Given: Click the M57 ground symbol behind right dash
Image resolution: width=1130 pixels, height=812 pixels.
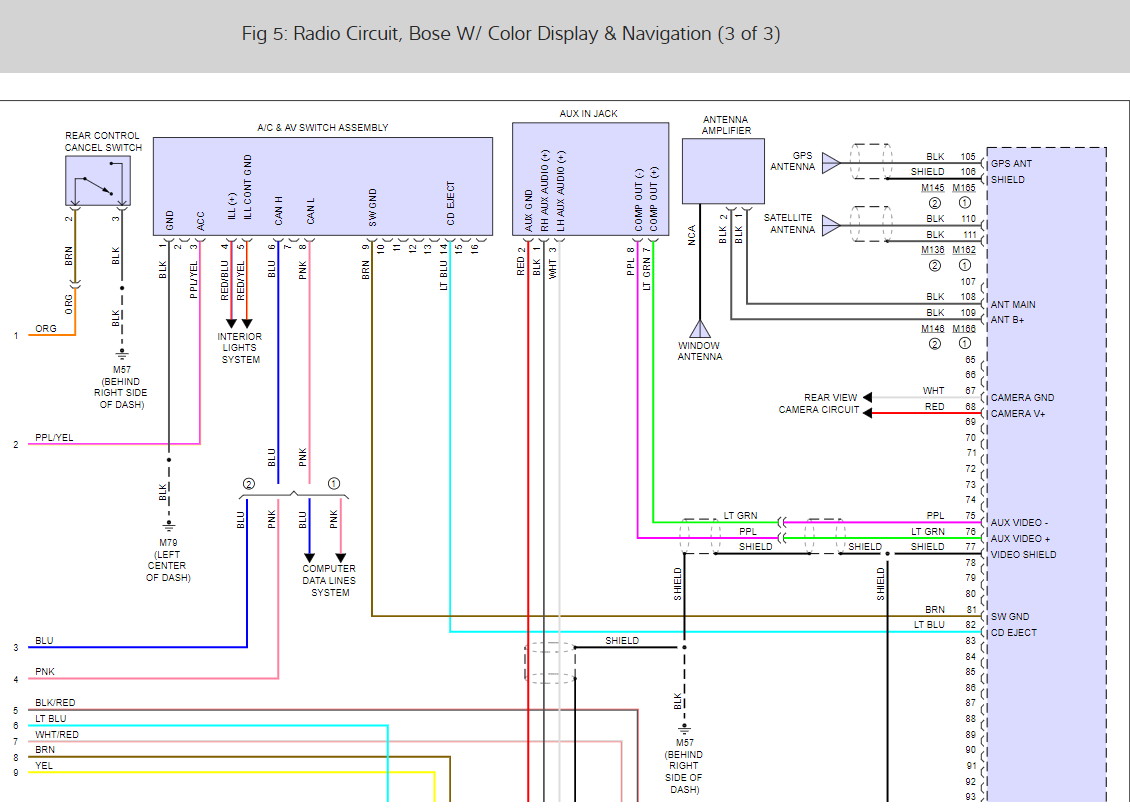Looking at the screenshot, I should click(120, 353).
